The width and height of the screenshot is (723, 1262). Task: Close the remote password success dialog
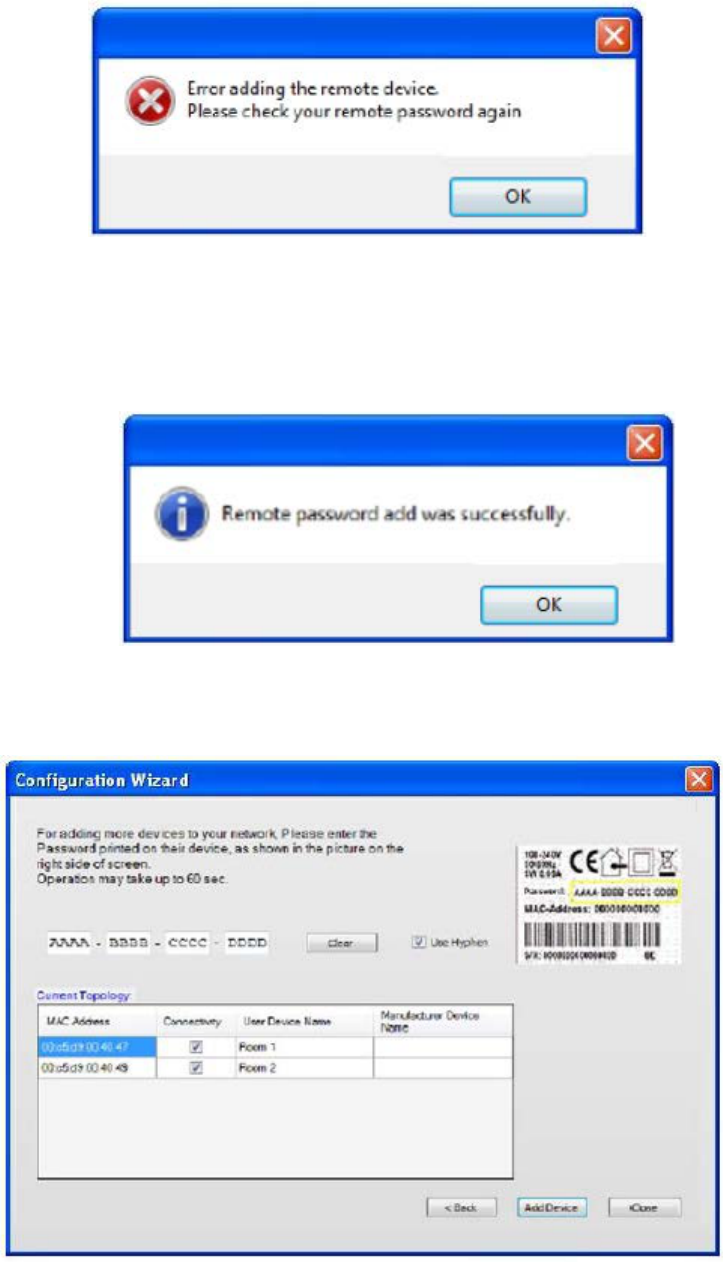point(646,442)
